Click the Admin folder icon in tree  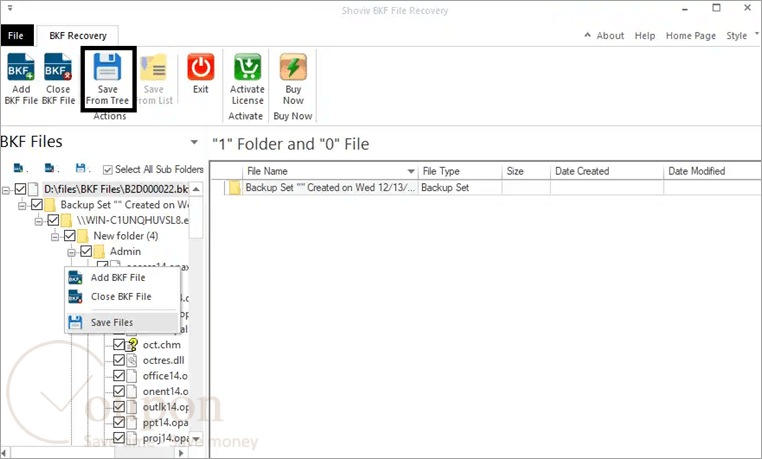(99, 252)
